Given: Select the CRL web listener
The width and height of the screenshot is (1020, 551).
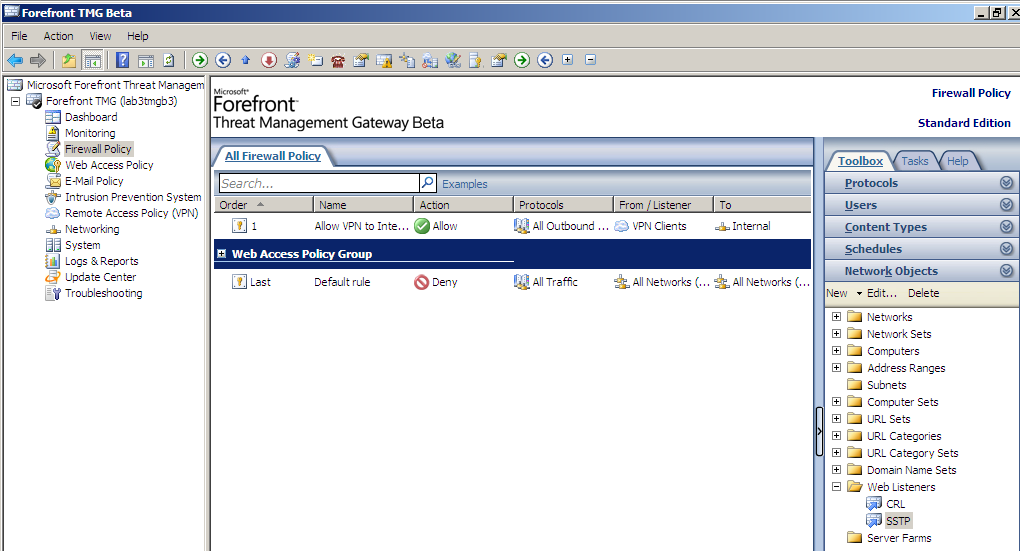Looking at the screenshot, I should tap(895, 504).
